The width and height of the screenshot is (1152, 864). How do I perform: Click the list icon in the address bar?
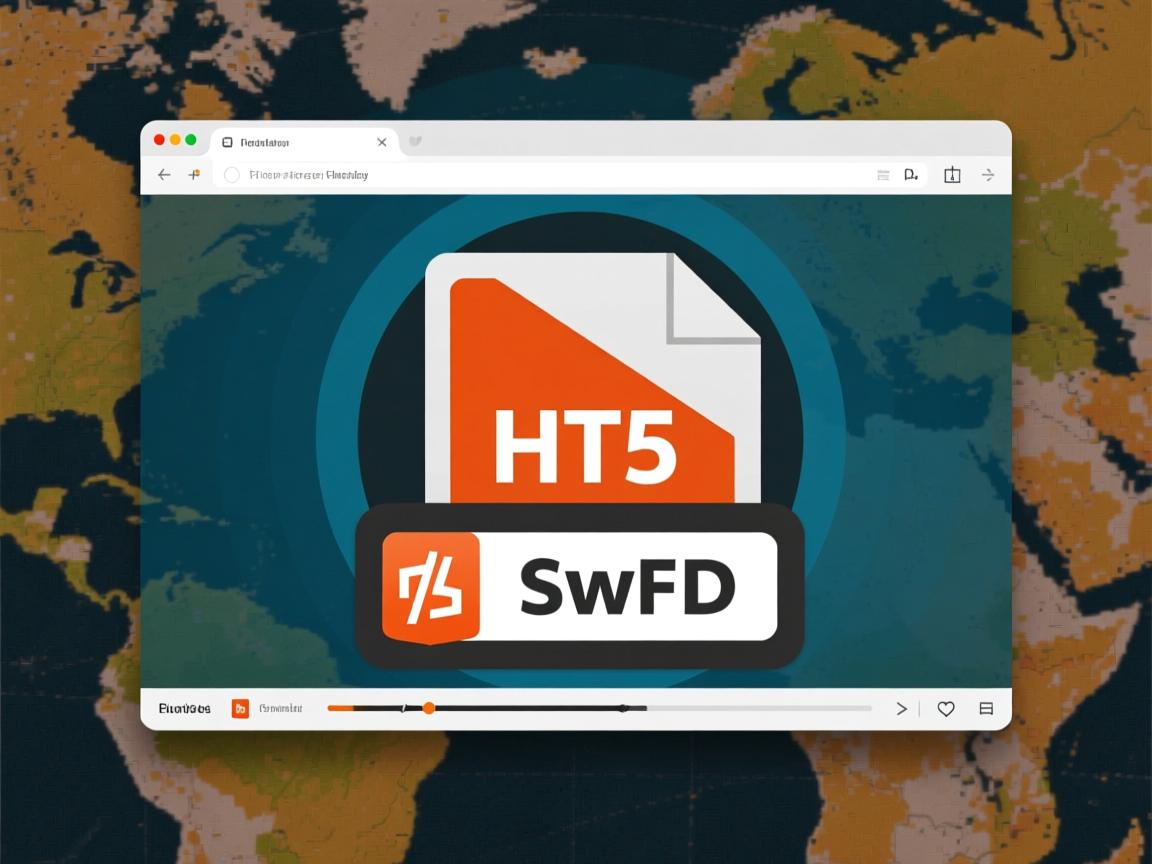click(x=883, y=174)
